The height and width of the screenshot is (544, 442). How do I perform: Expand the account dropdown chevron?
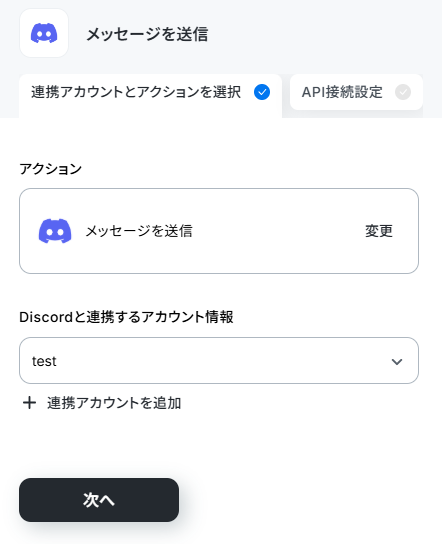coord(397,362)
